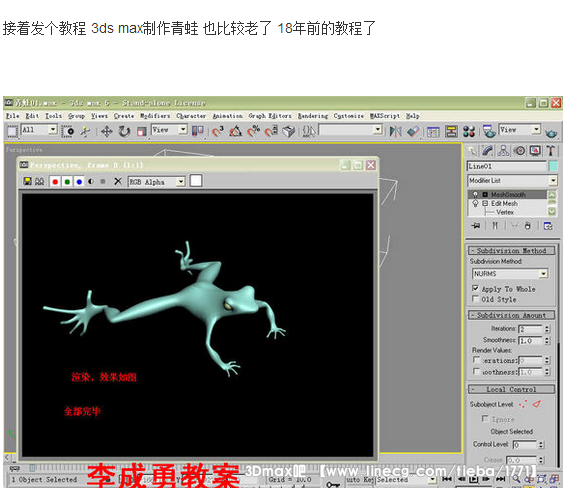The image size is (566, 488).
Task: Click the Mirror Selected Objects icon
Action: coord(396,131)
